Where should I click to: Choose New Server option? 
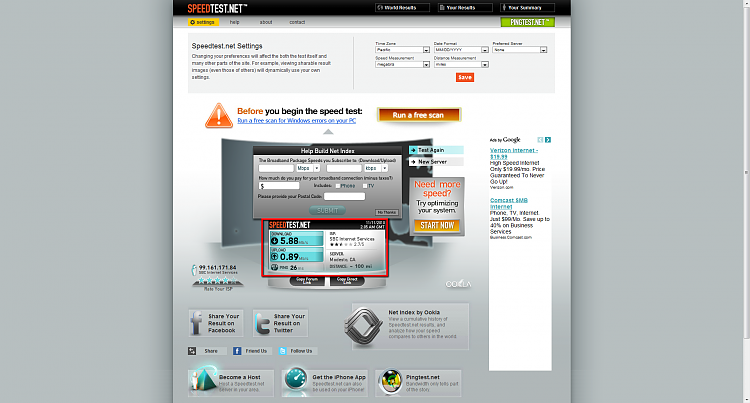pos(436,162)
